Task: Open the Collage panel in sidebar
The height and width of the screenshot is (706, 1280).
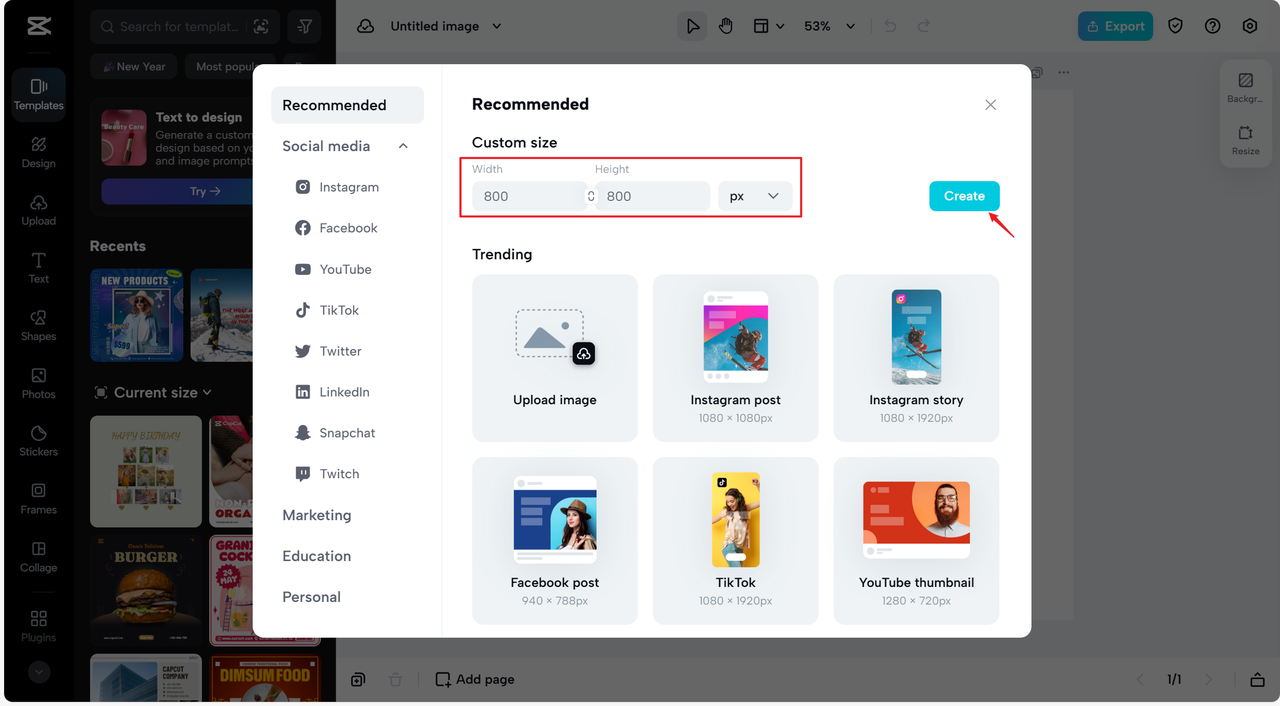Action: pos(38,556)
